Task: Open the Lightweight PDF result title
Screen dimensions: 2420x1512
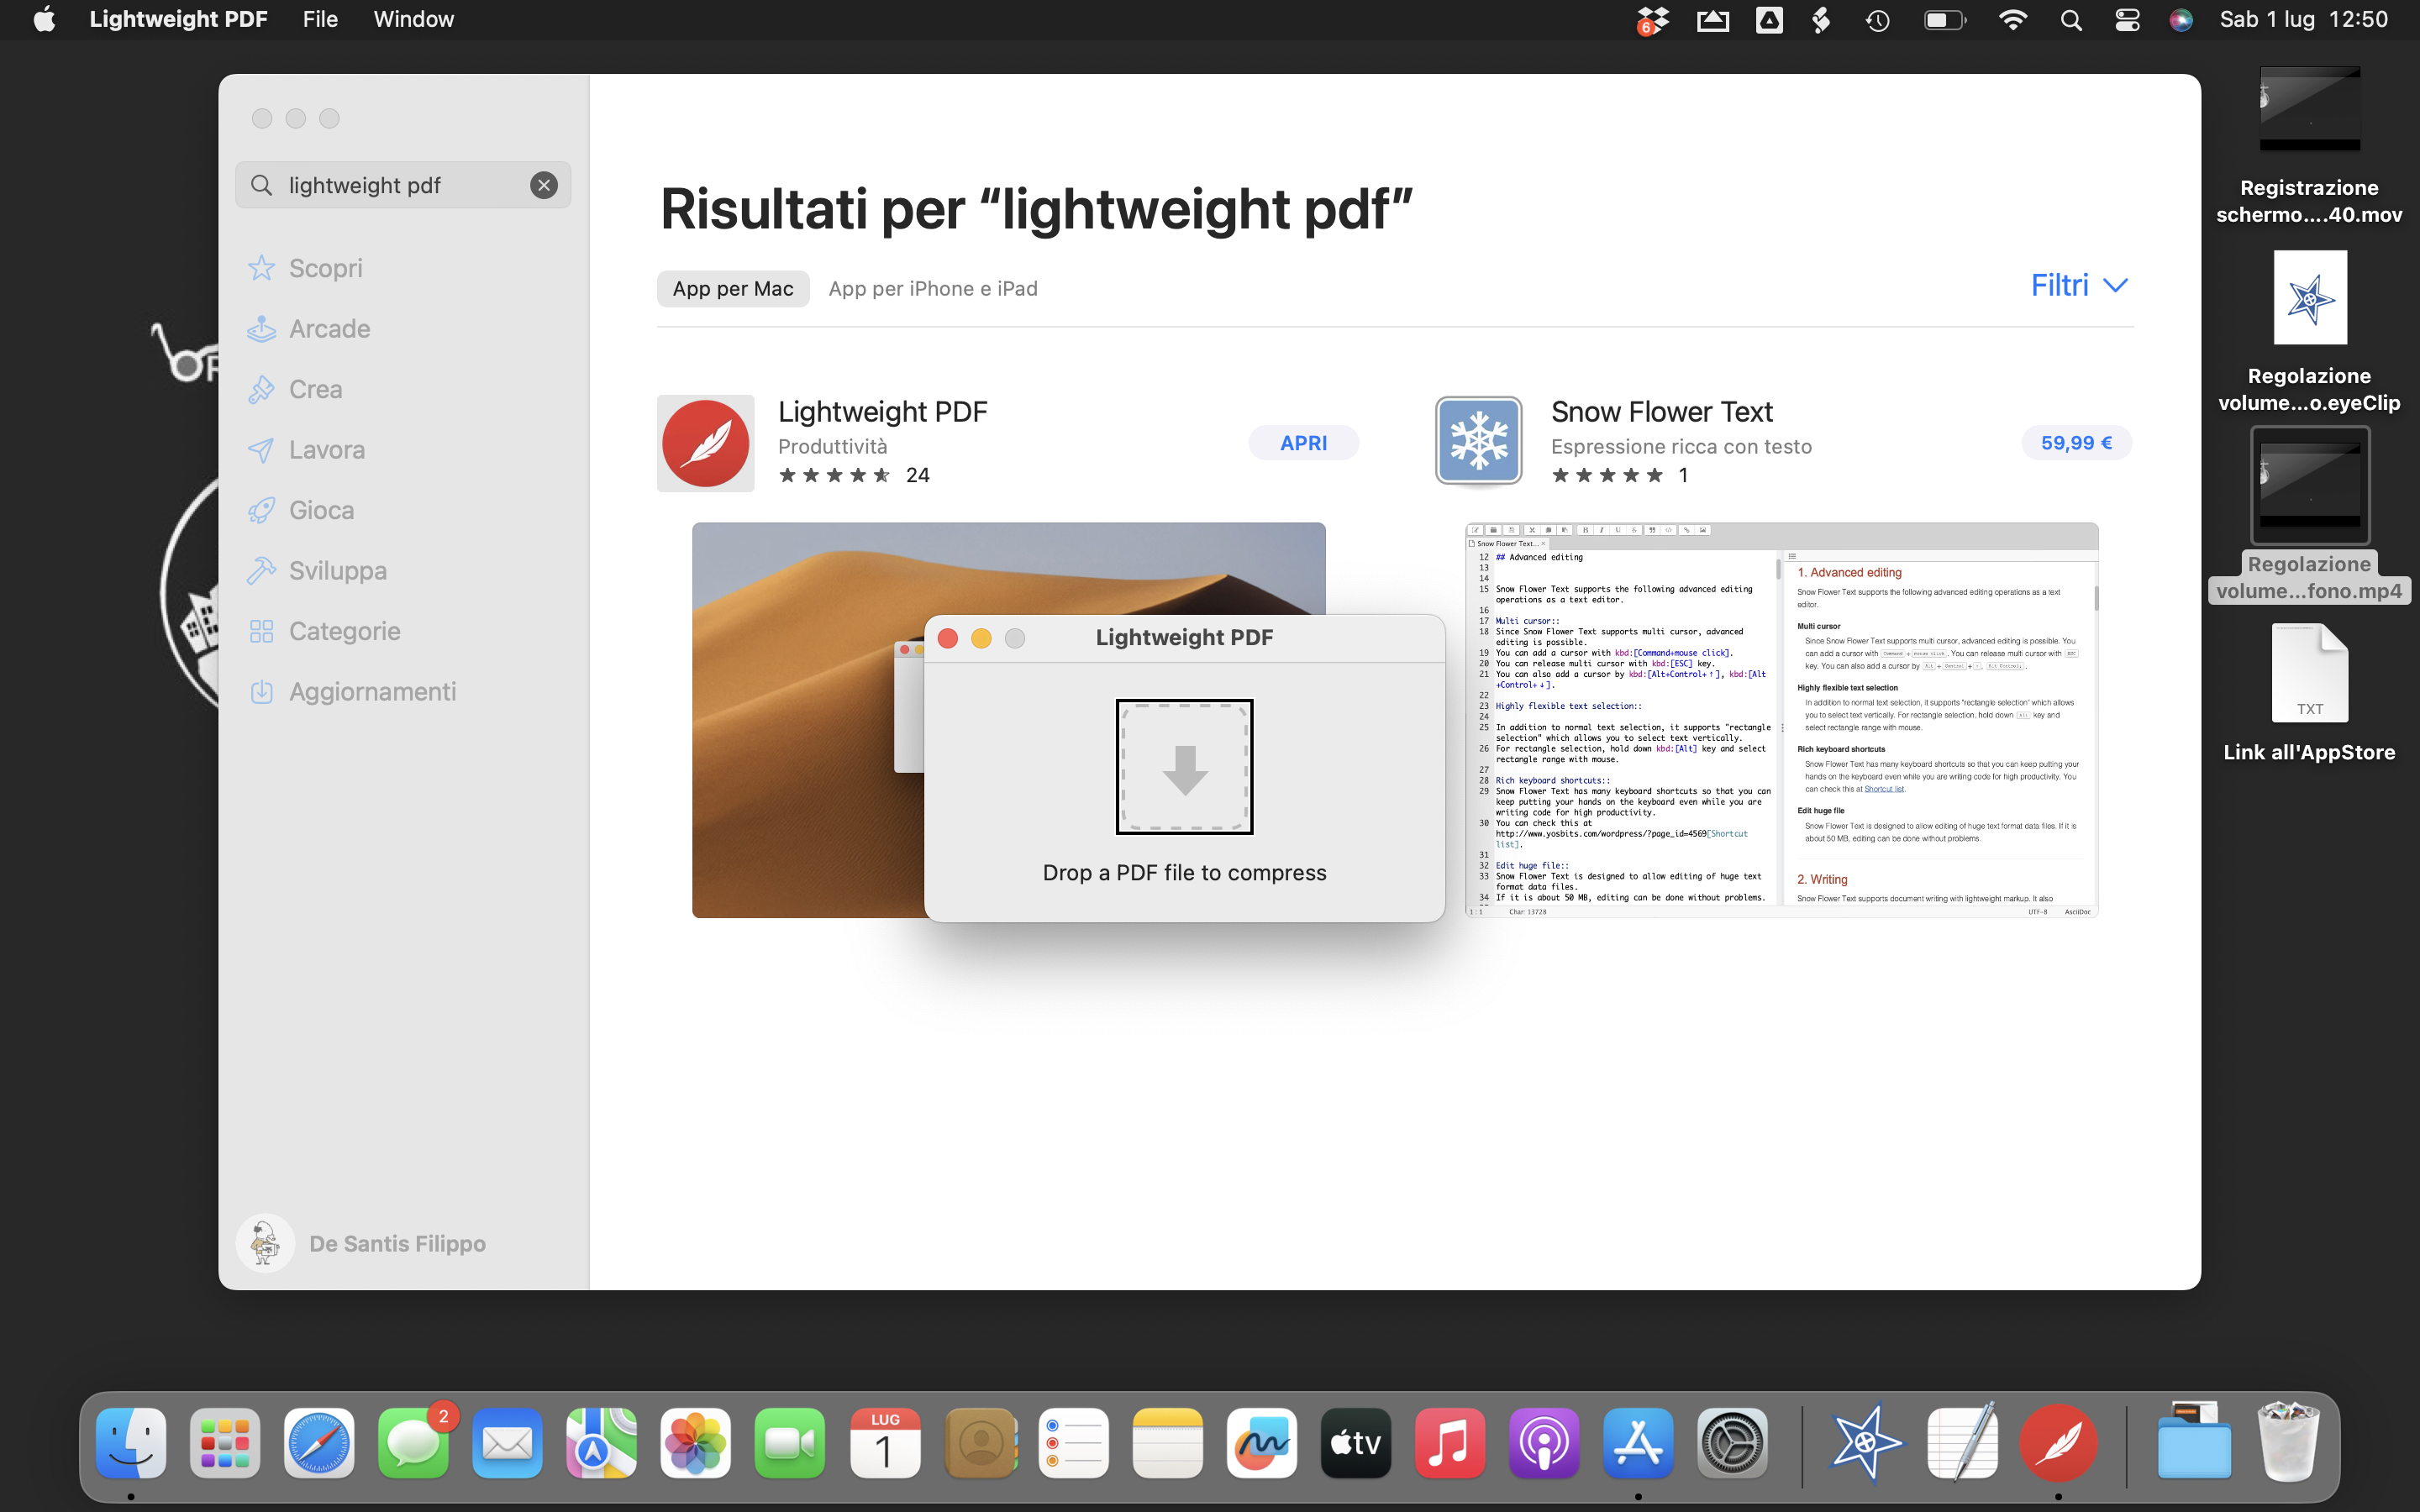Action: point(883,412)
